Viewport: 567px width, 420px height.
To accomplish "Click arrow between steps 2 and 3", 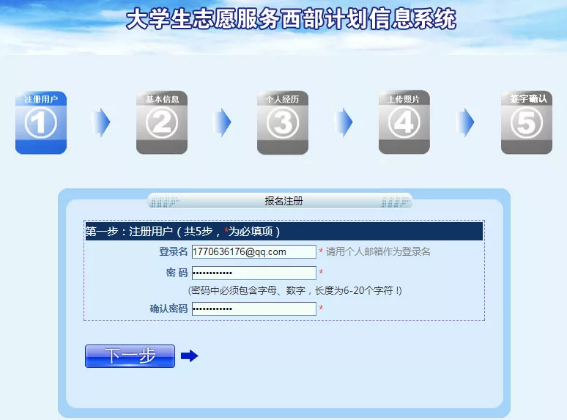I will [x=222, y=122].
